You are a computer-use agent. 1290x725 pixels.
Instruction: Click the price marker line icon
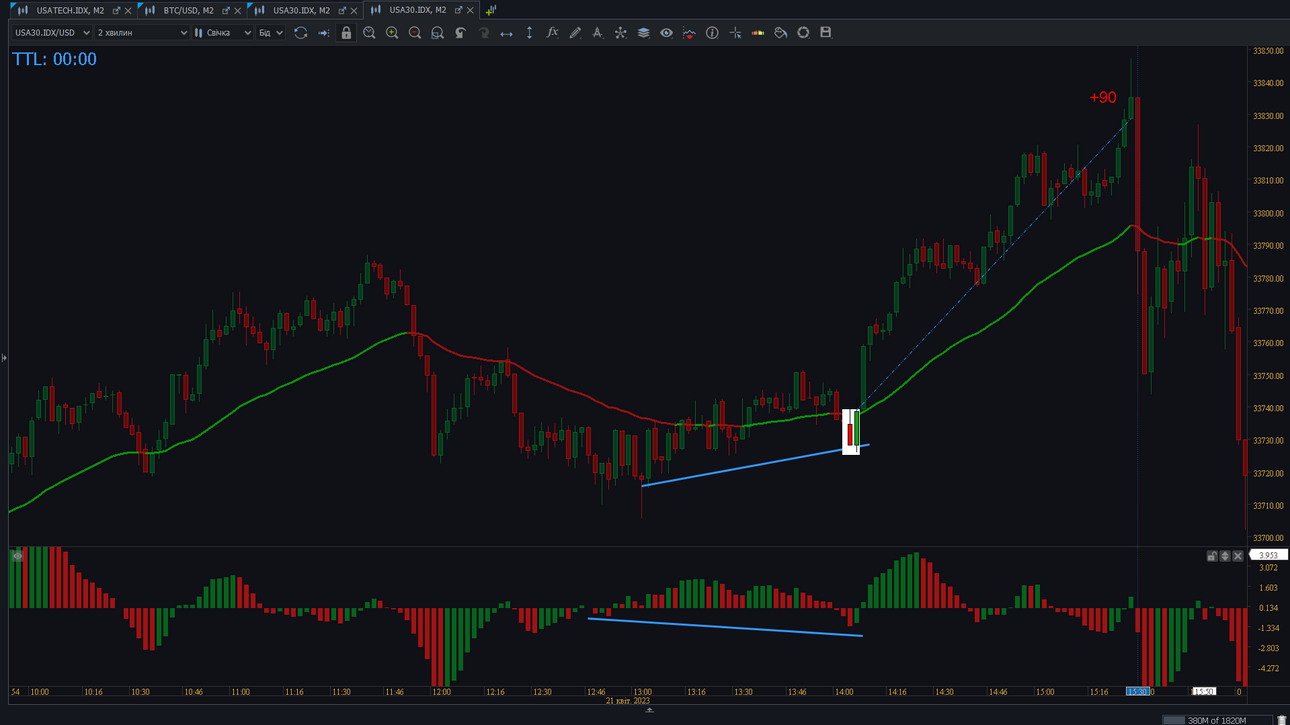[689, 33]
